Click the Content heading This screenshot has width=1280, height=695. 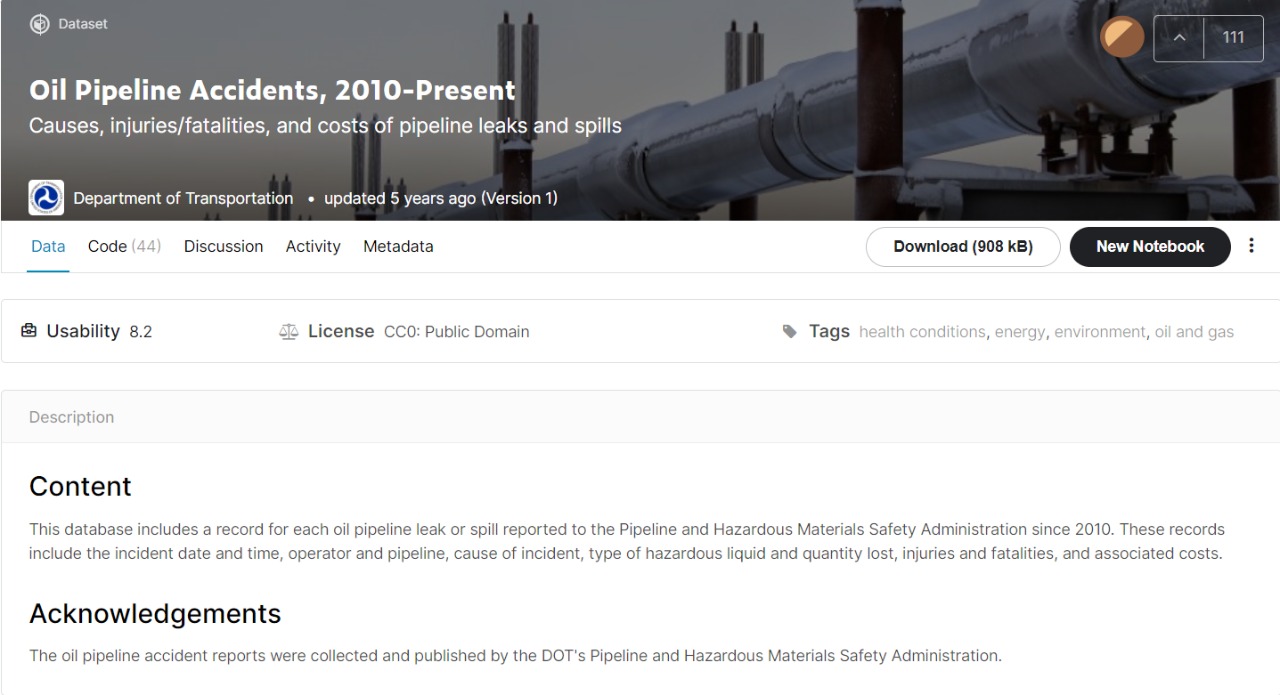click(x=80, y=486)
